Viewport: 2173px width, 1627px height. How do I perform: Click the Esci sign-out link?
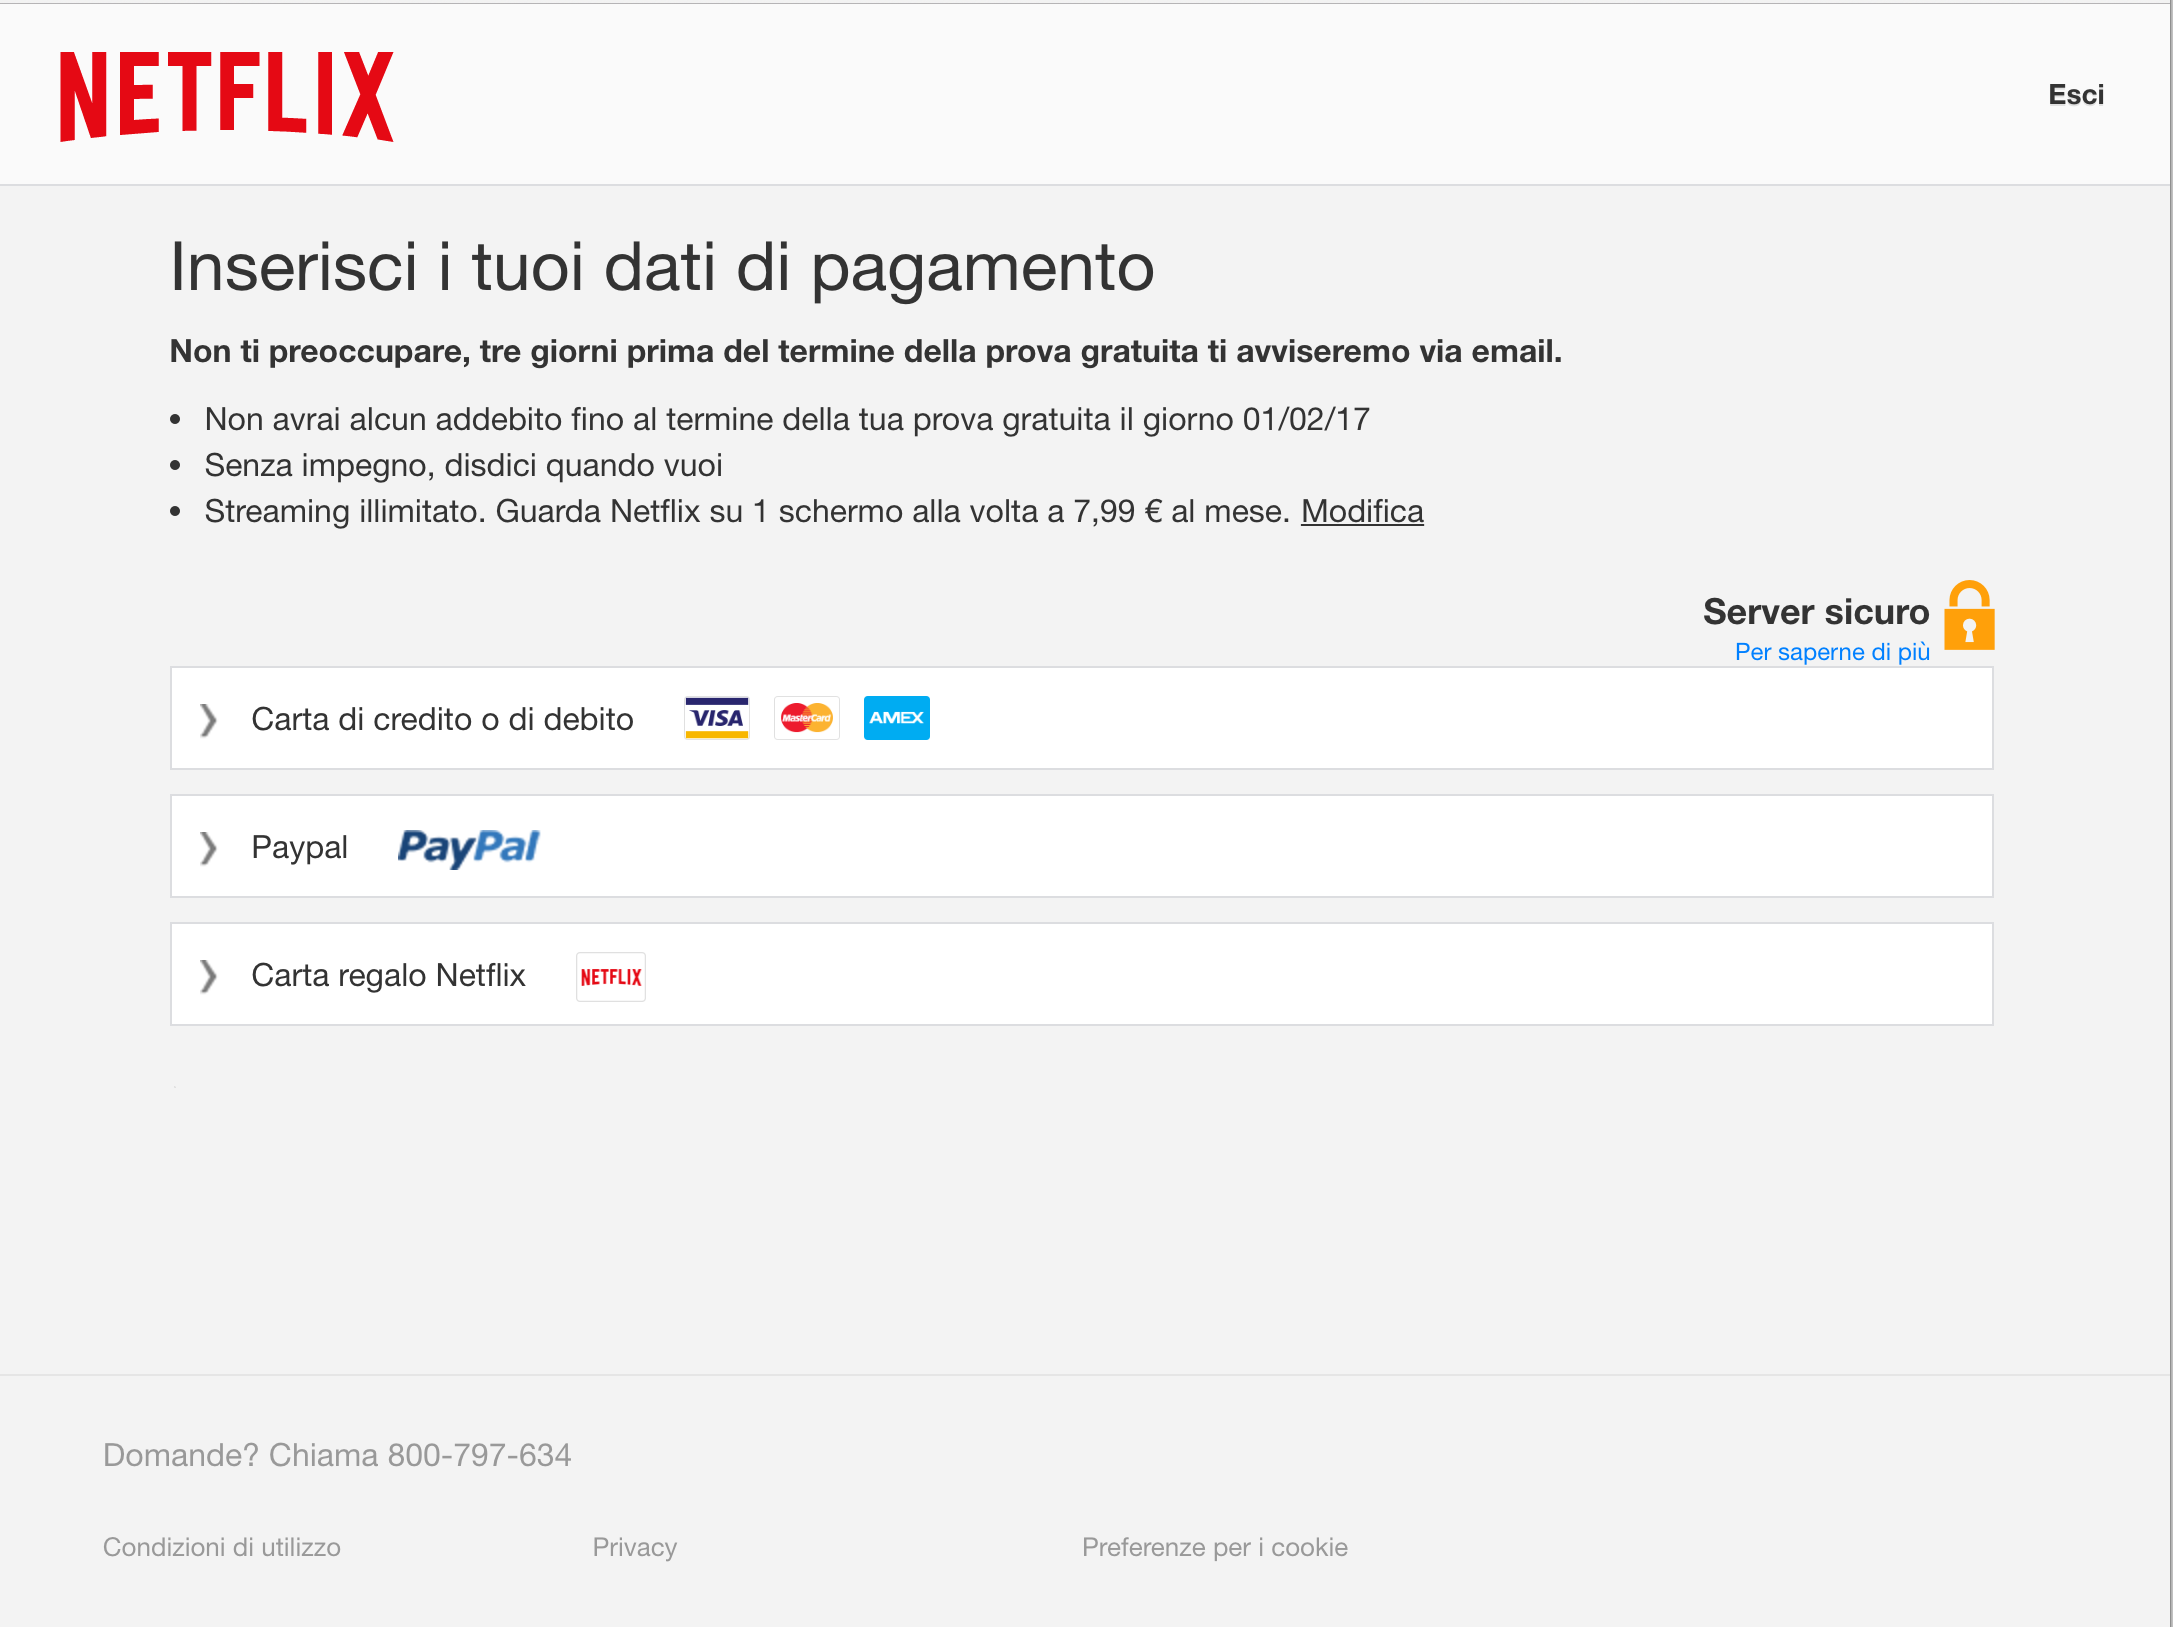tap(2076, 95)
